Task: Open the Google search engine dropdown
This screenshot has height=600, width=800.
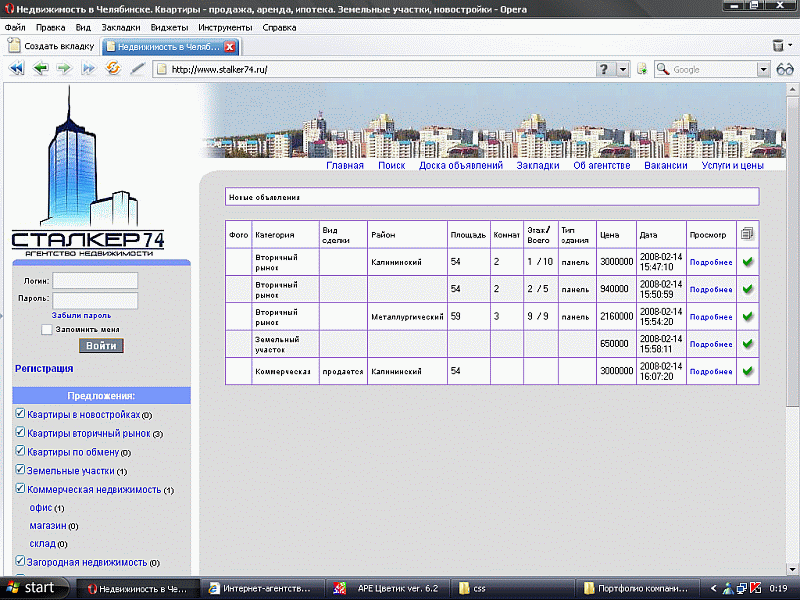Action: (x=762, y=70)
